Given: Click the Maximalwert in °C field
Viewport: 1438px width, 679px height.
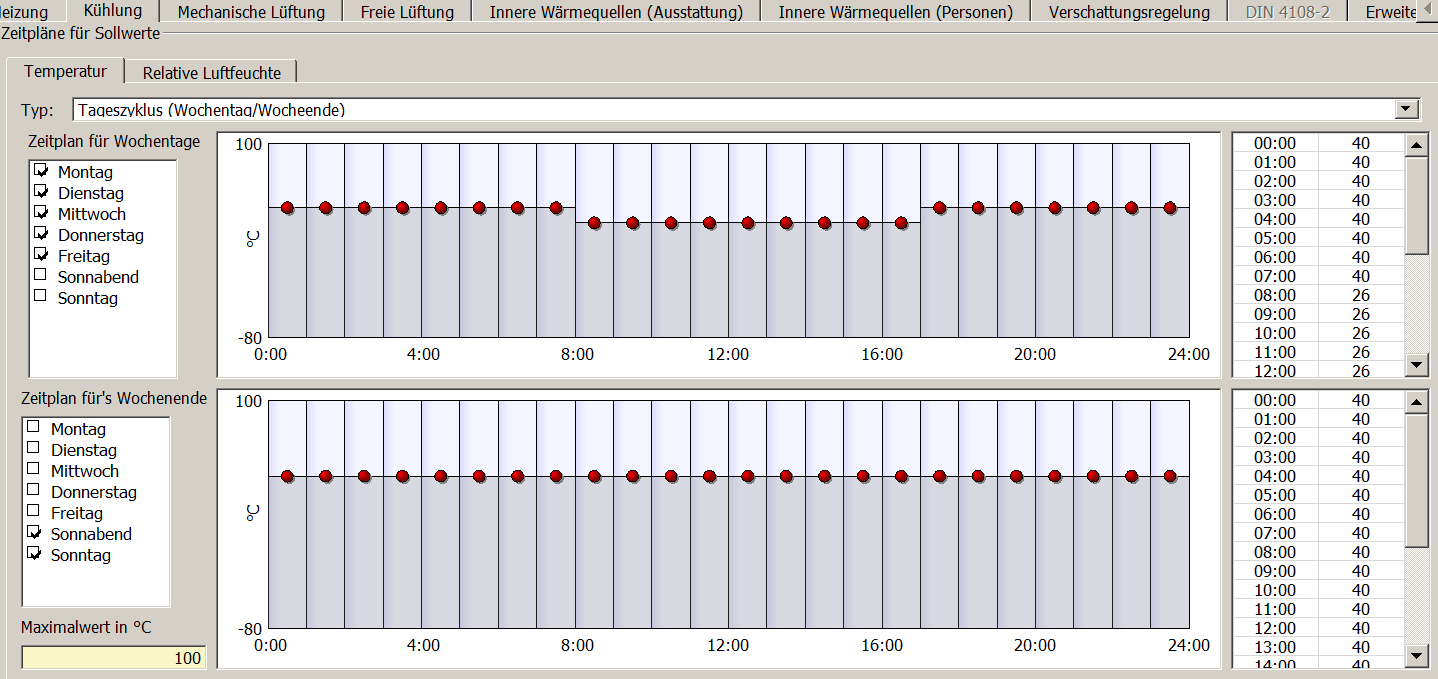Looking at the screenshot, I should [x=113, y=658].
